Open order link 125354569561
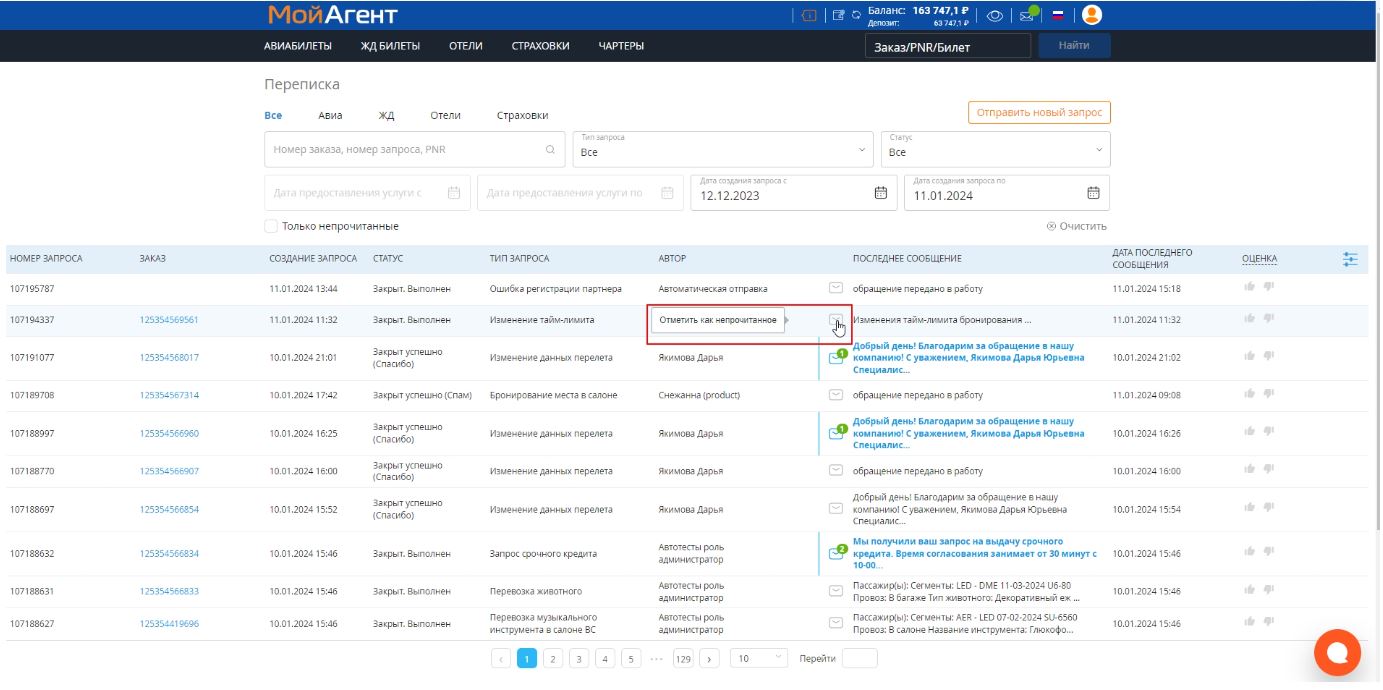Viewport: 1383px width, 690px height. tap(169, 320)
